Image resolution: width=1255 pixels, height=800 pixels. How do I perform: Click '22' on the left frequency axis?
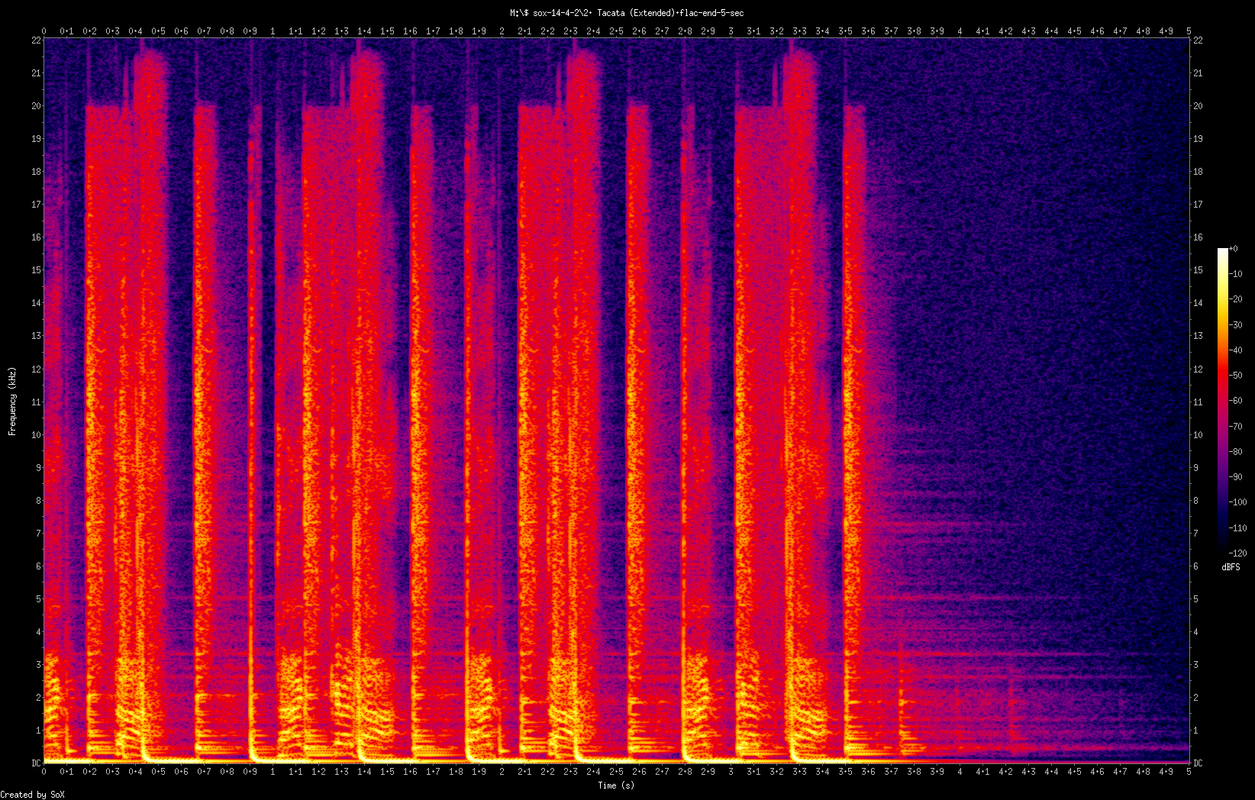35,40
